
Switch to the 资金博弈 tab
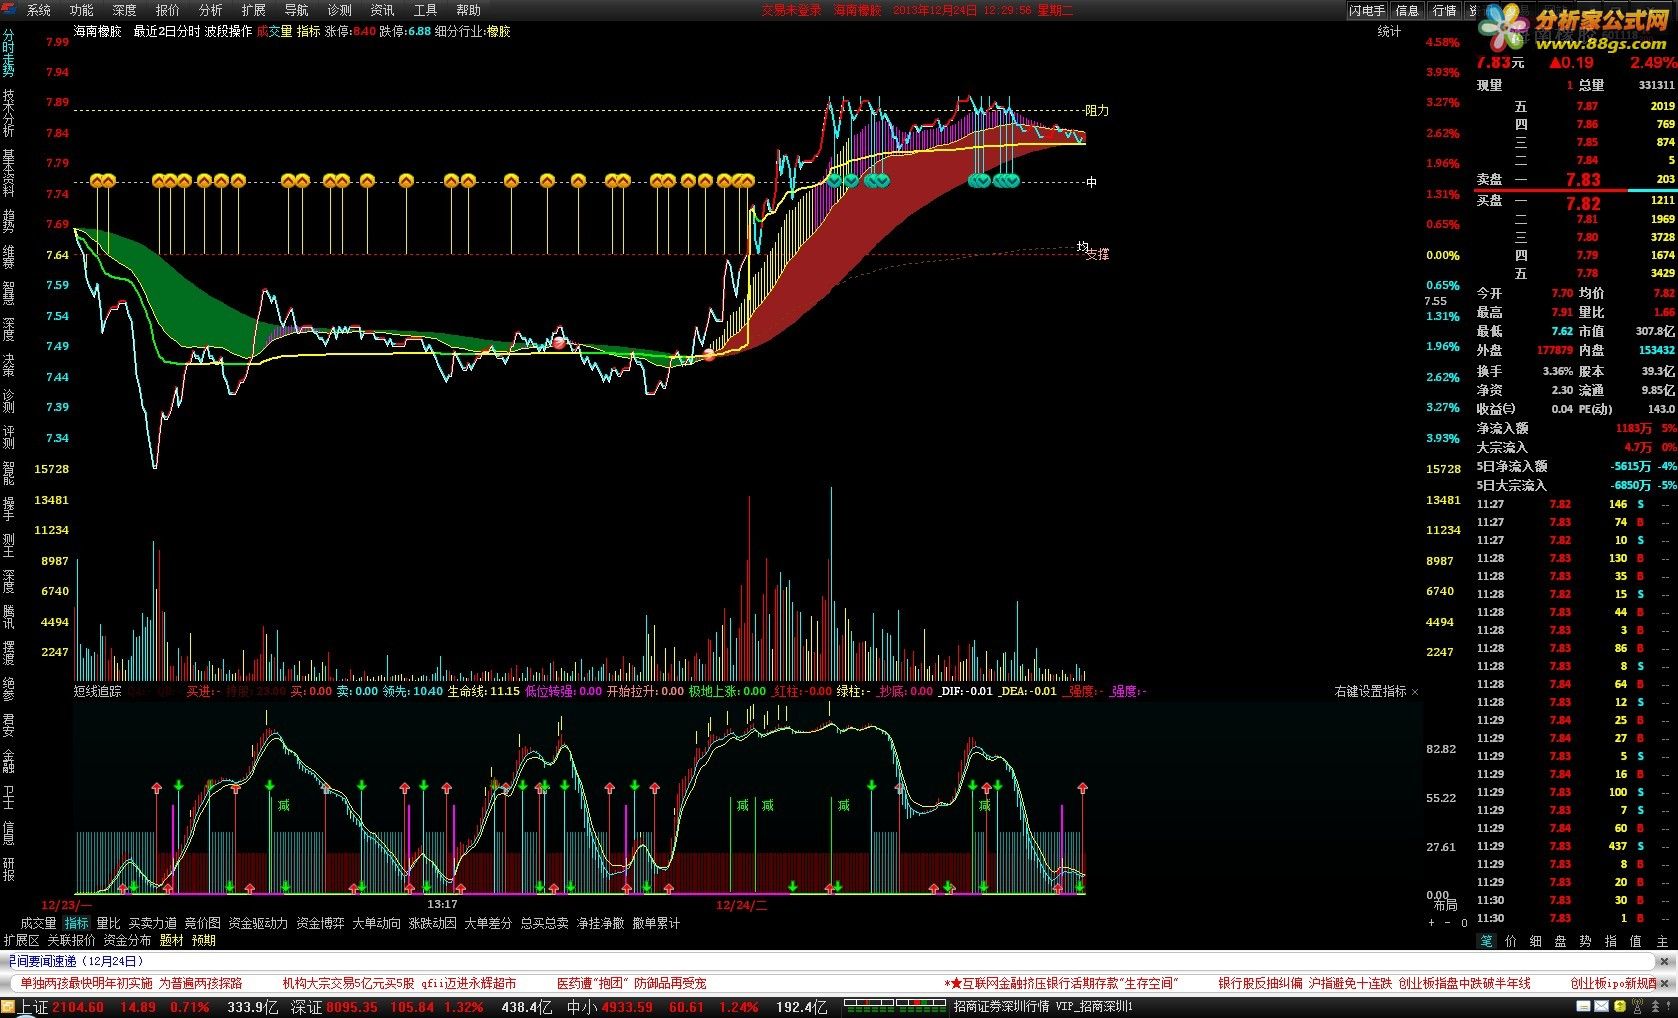click(x=320, y=923)
